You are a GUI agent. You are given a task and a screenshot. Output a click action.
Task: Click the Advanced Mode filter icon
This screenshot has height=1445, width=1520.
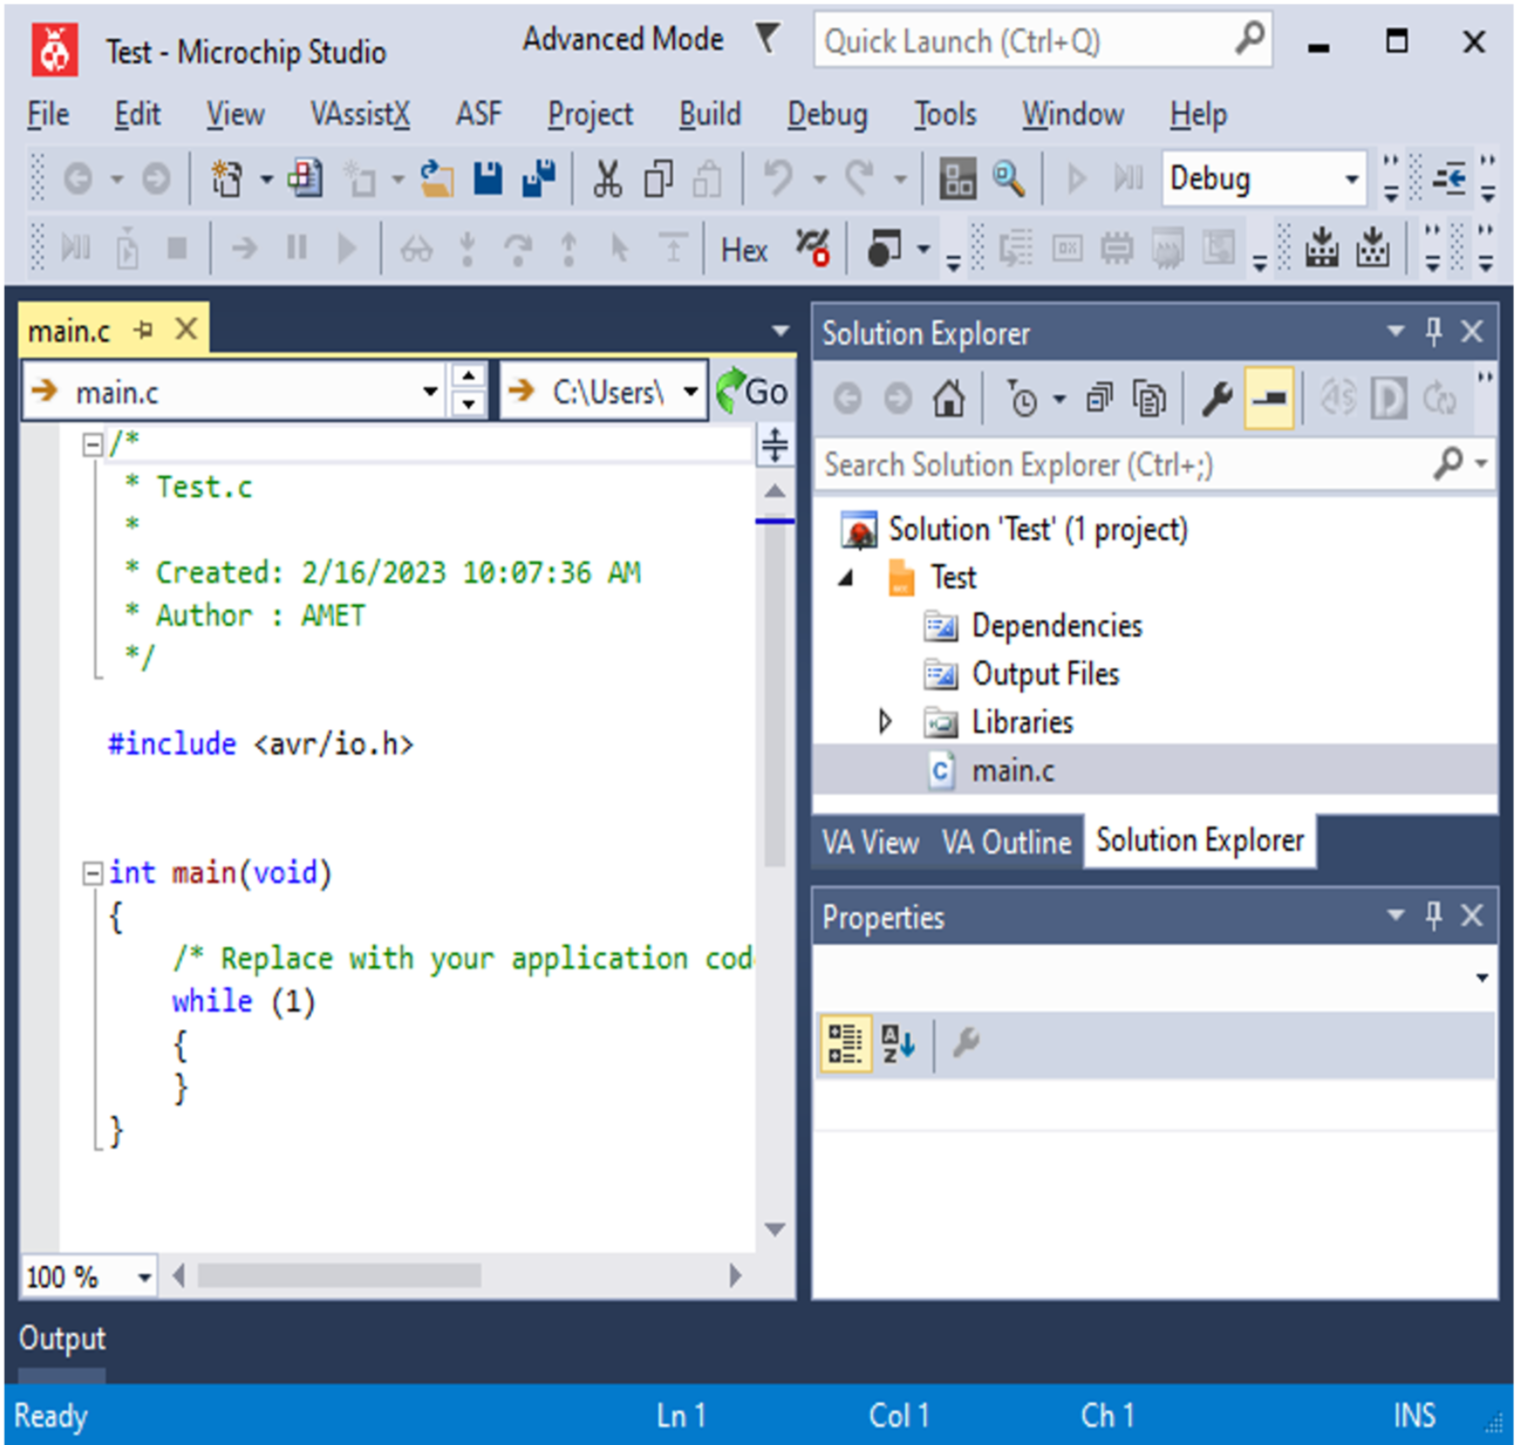[767, 38]
